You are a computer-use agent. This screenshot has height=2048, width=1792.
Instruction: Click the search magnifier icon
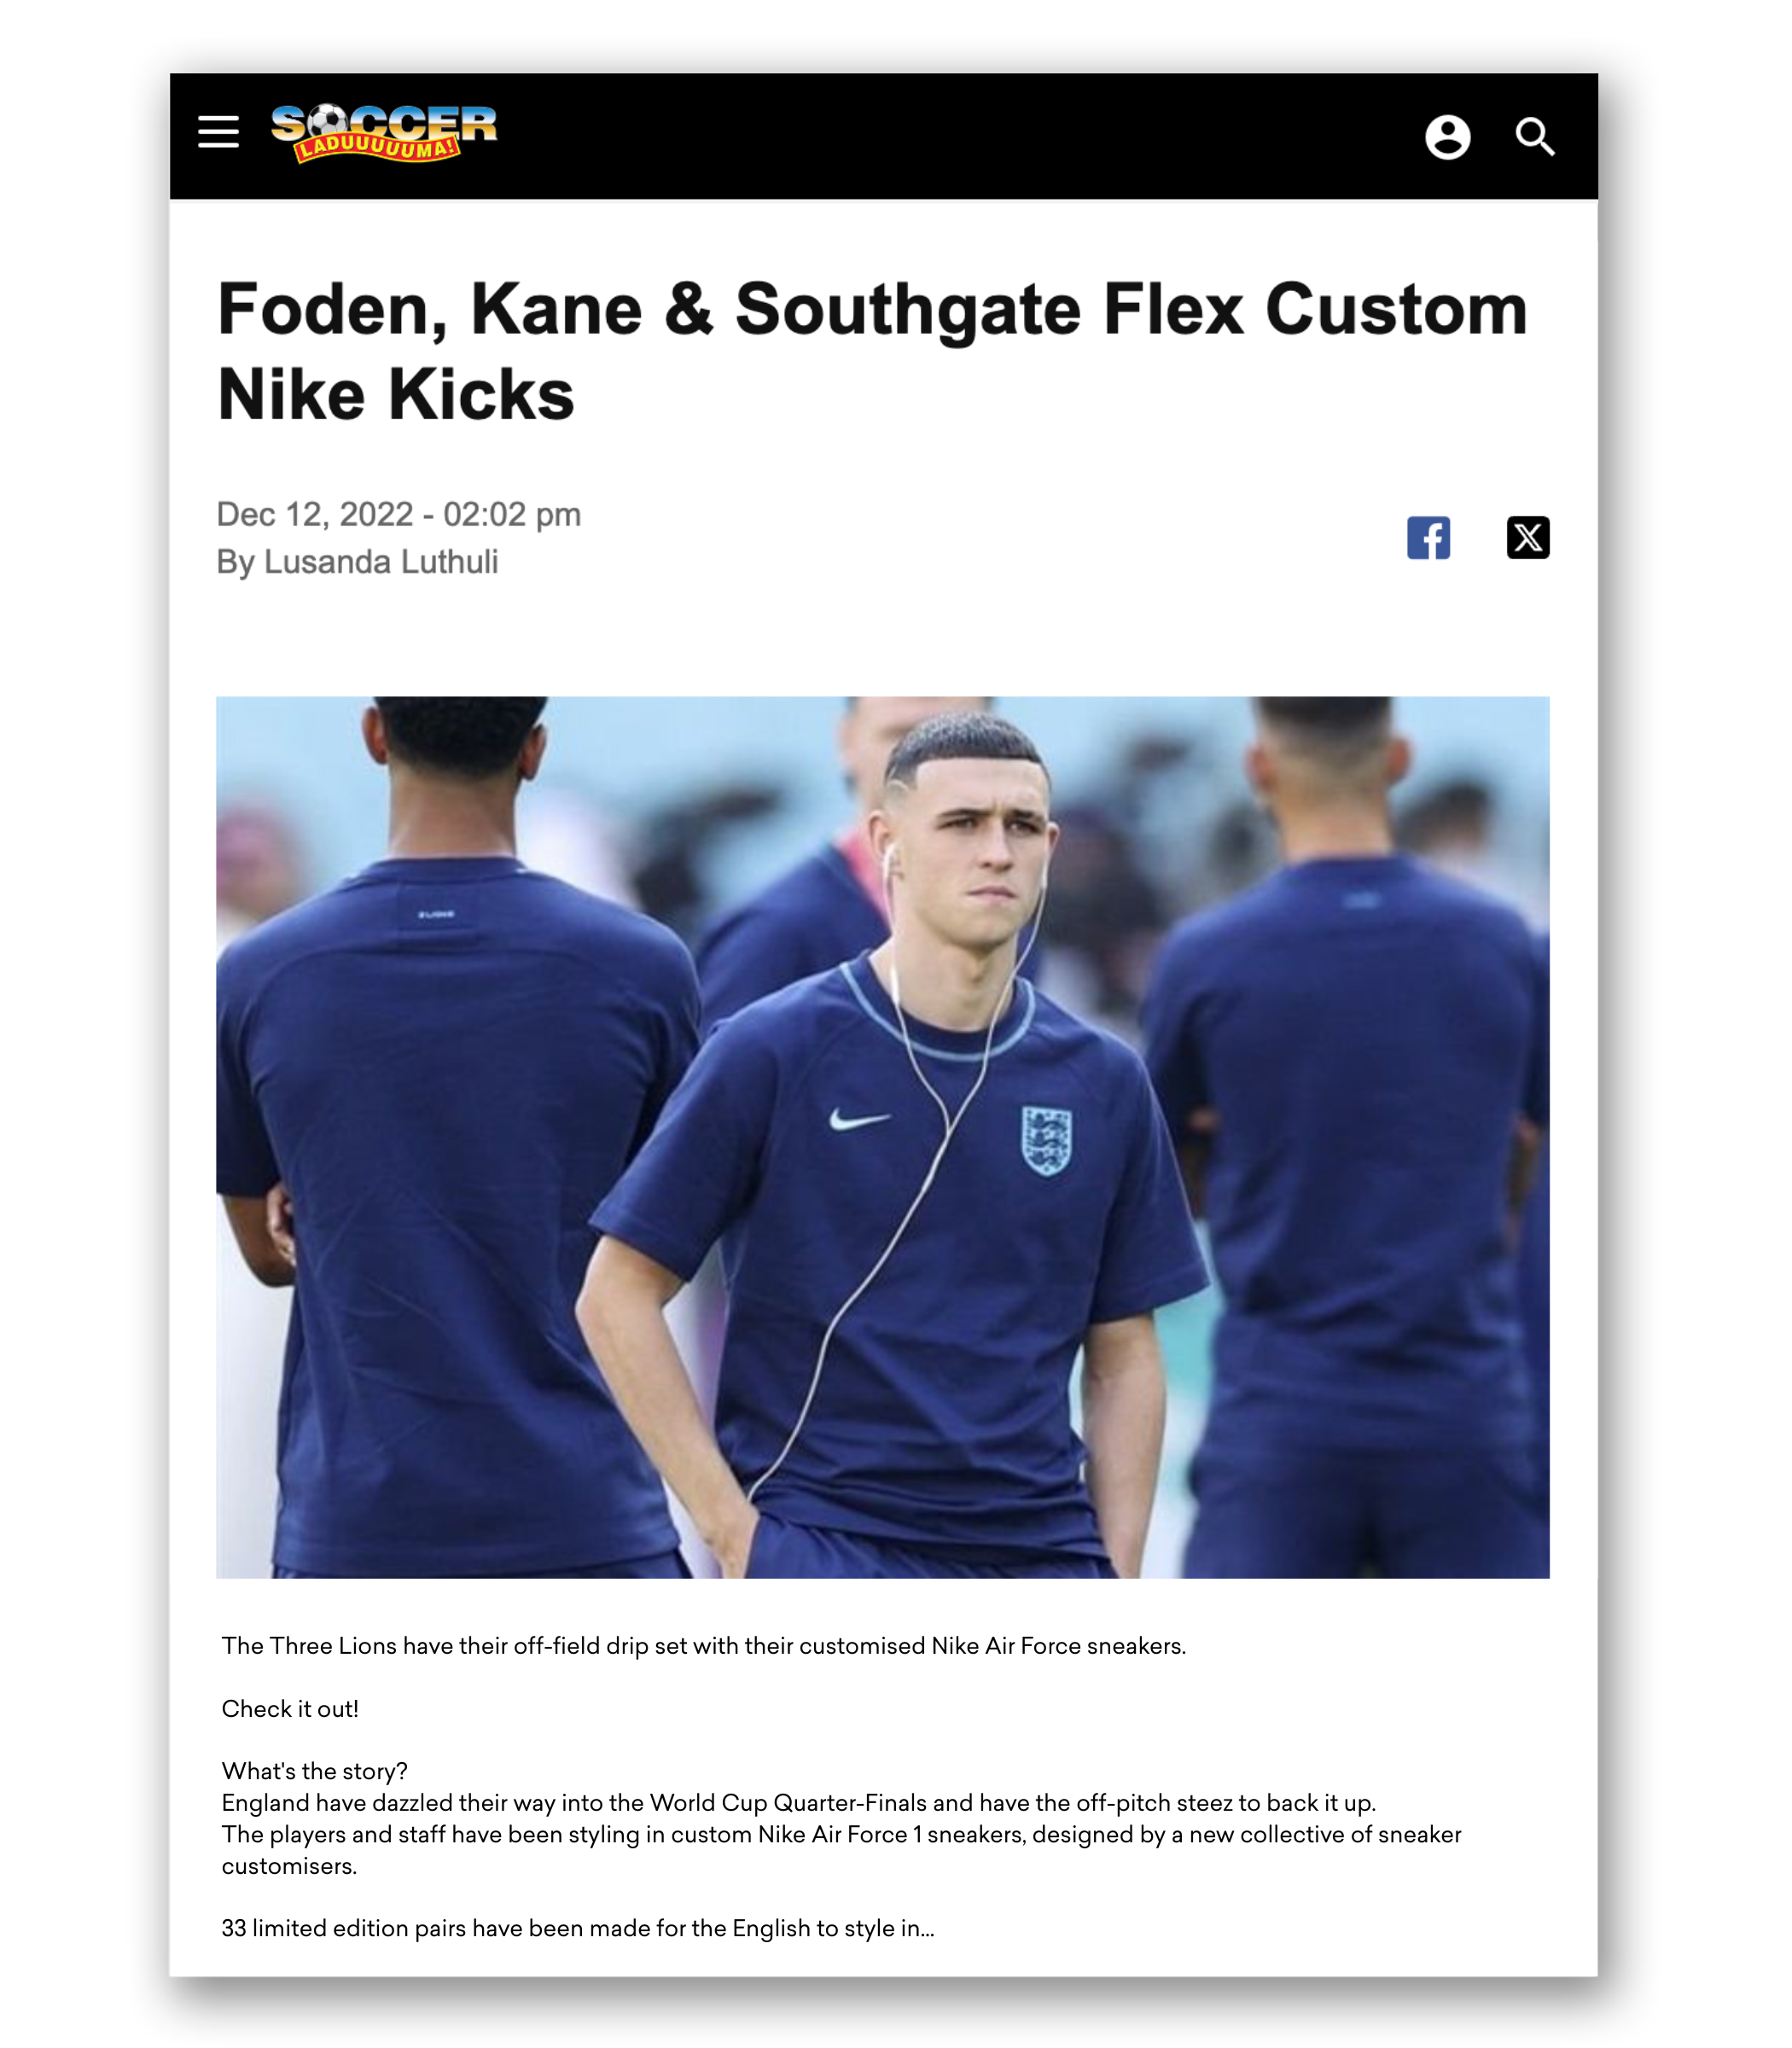[x=1535, y=137]
